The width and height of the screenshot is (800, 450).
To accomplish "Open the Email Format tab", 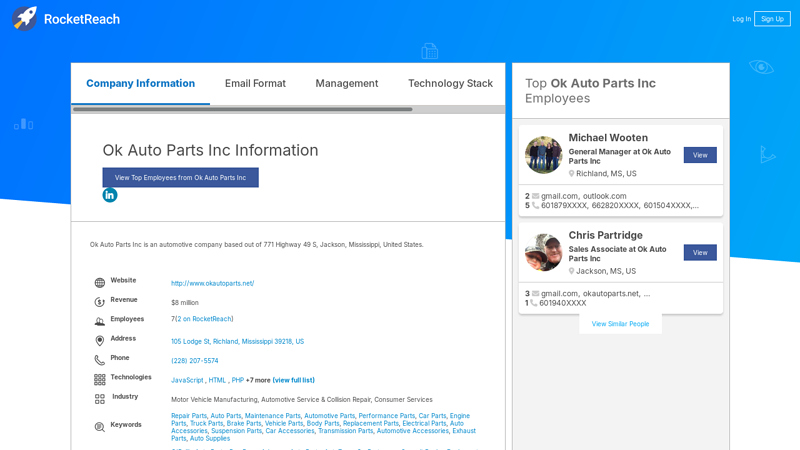I will 255,84.
